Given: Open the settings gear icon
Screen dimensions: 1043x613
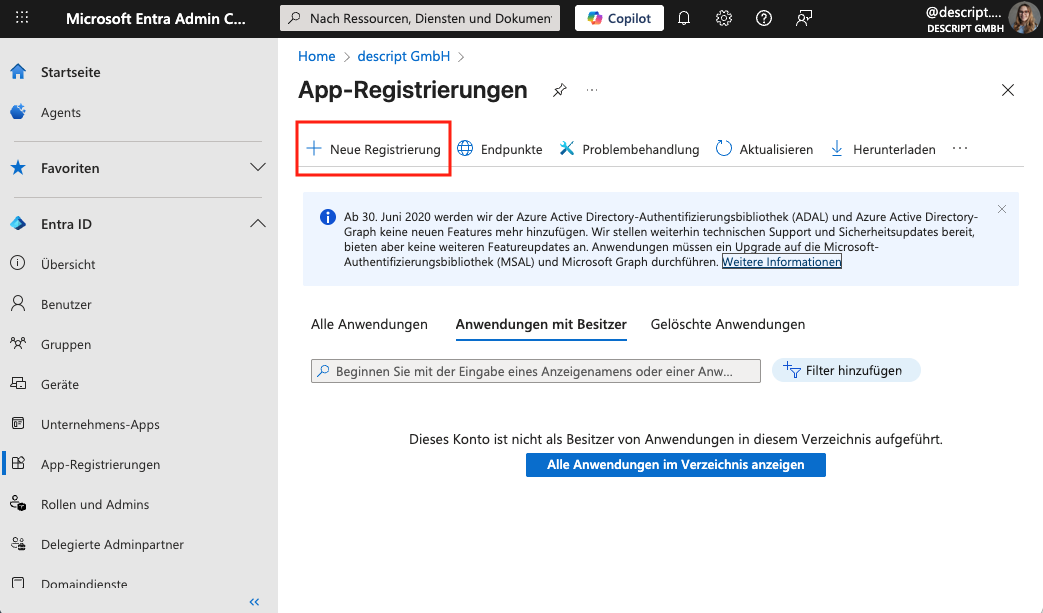Looking at the screenshot, I should pyautogui.click(x=724, y=18).
